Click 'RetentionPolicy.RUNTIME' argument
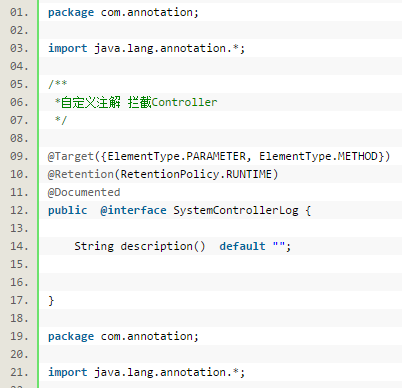This screenshot has width=402, height=388. coord(196,174)
